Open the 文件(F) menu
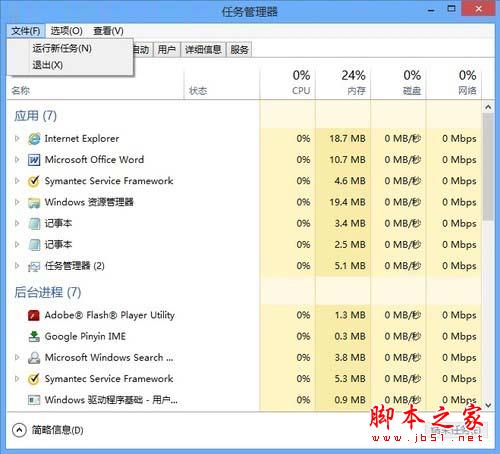This screenshot has height=454, width=500. [x=26, y=31]
